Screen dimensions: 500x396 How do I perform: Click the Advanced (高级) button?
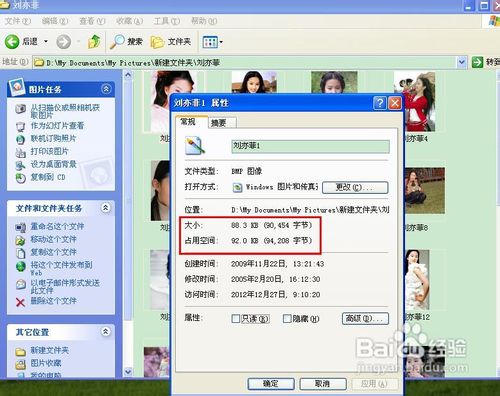(x=365, y=318)
